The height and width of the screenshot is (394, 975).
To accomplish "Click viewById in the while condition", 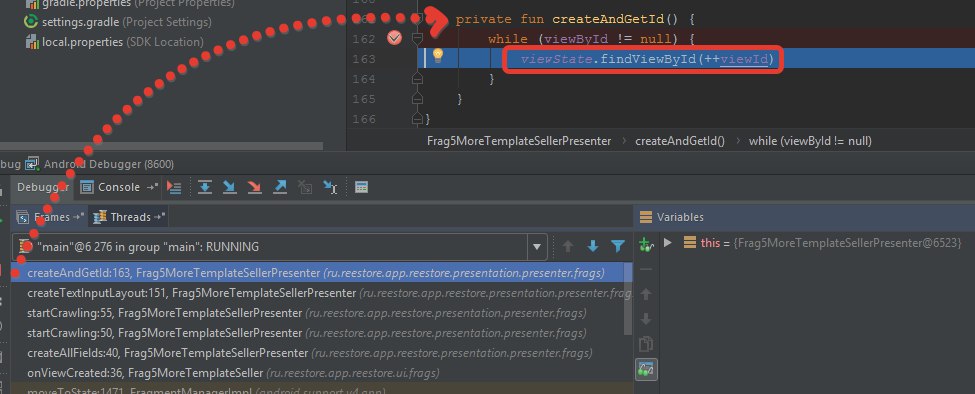I will 576,39.
